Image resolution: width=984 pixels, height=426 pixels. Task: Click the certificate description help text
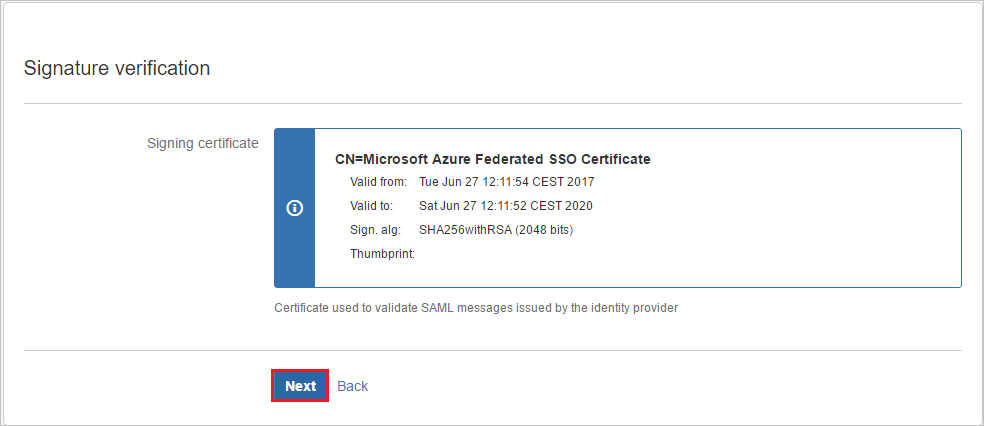pos(475,308)
